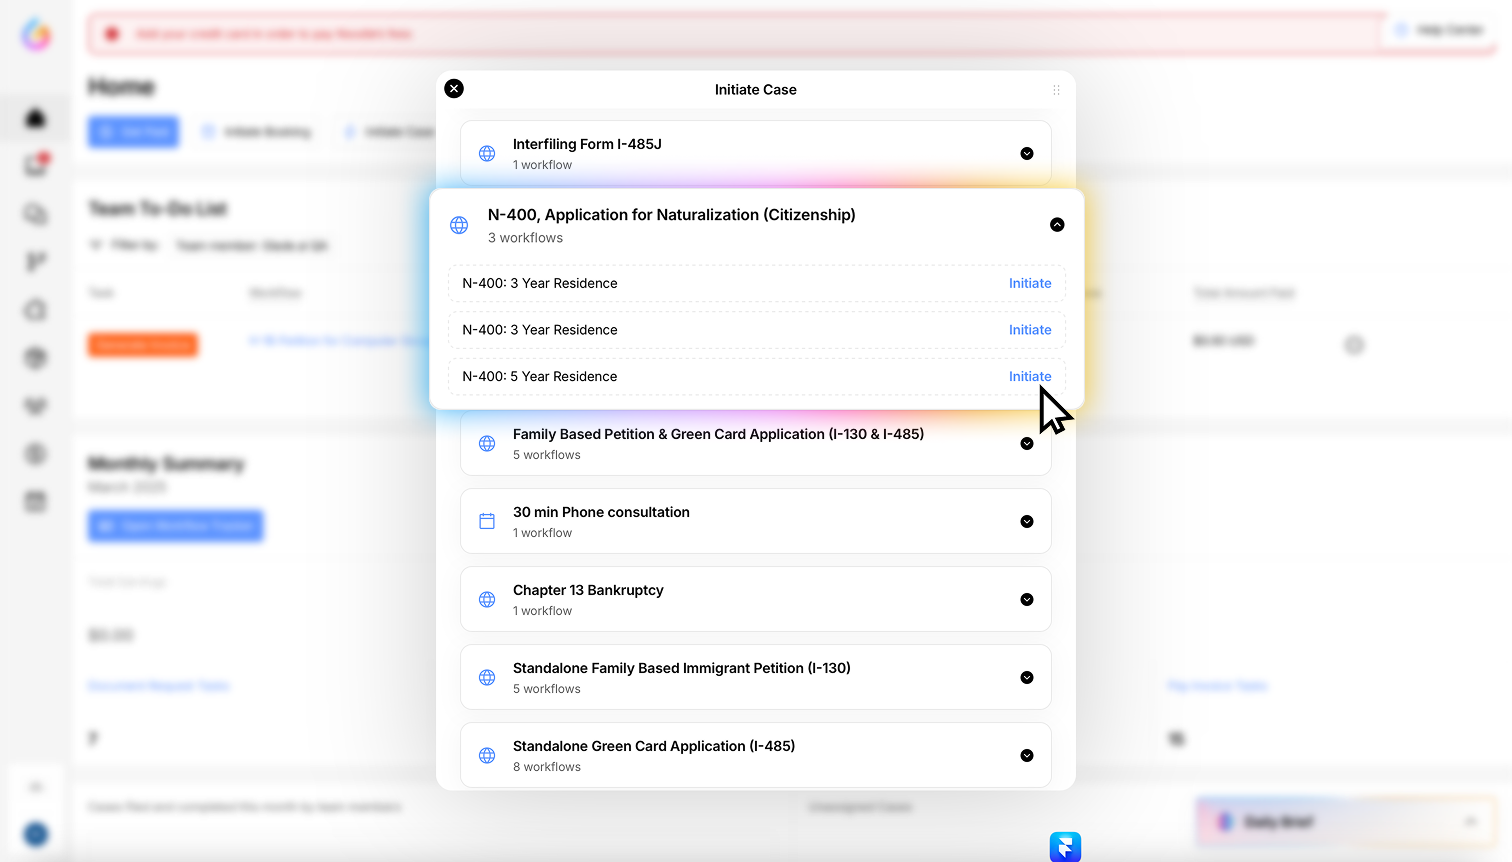Viewport: 1512px width, 862px height.
Task: Click the "3 workflows" count under N-400
Action: pos(525,238)
